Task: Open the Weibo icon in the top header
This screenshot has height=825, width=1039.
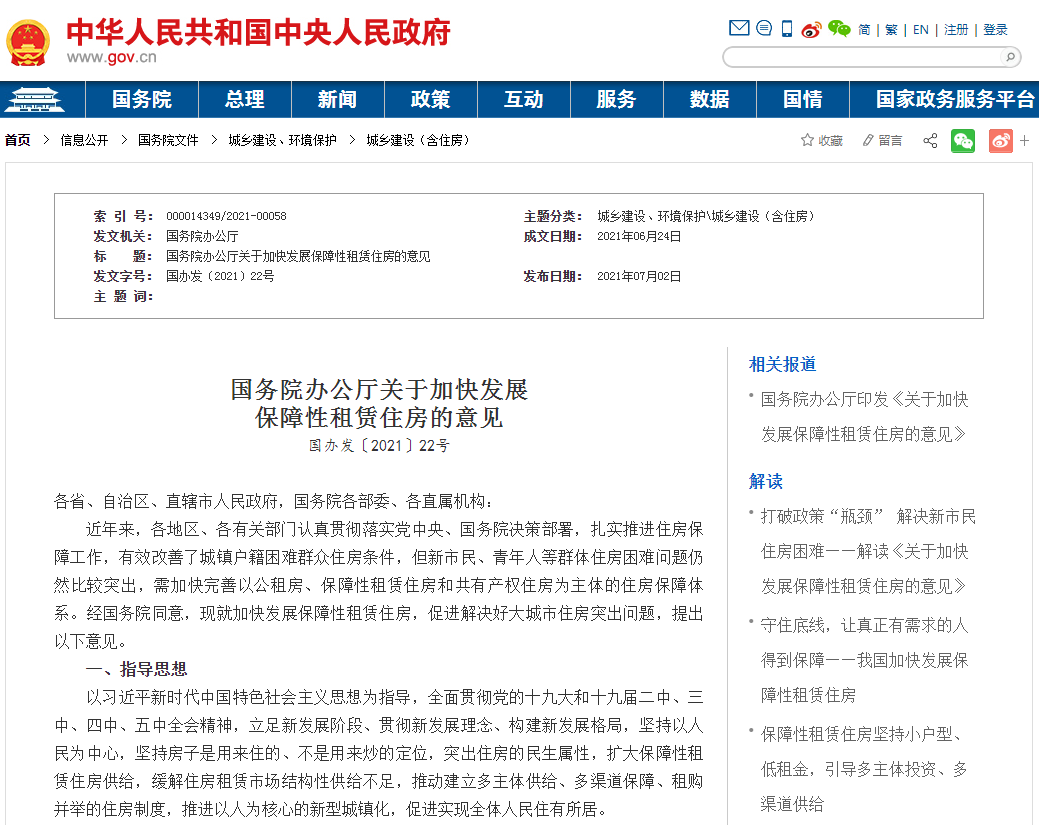Action: click(812, 28)
